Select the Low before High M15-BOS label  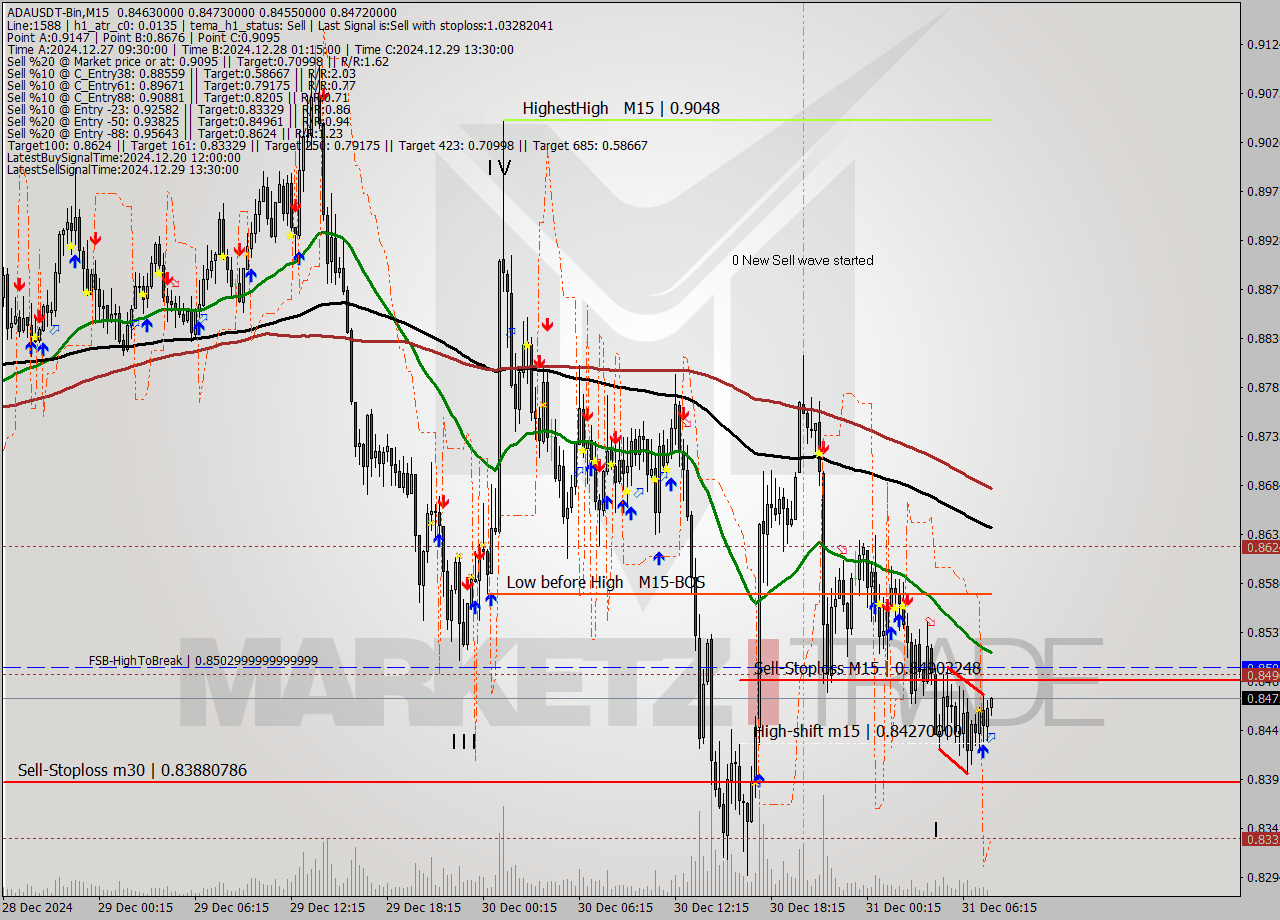605,582
